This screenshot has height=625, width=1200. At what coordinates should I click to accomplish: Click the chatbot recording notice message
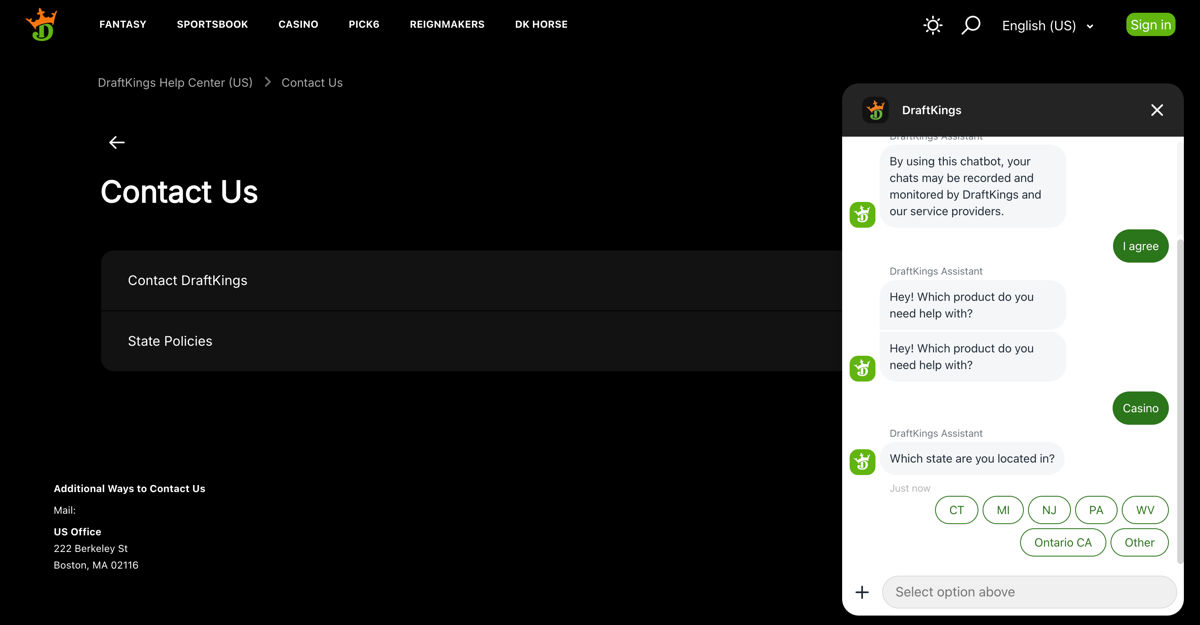tap(972, 186)
